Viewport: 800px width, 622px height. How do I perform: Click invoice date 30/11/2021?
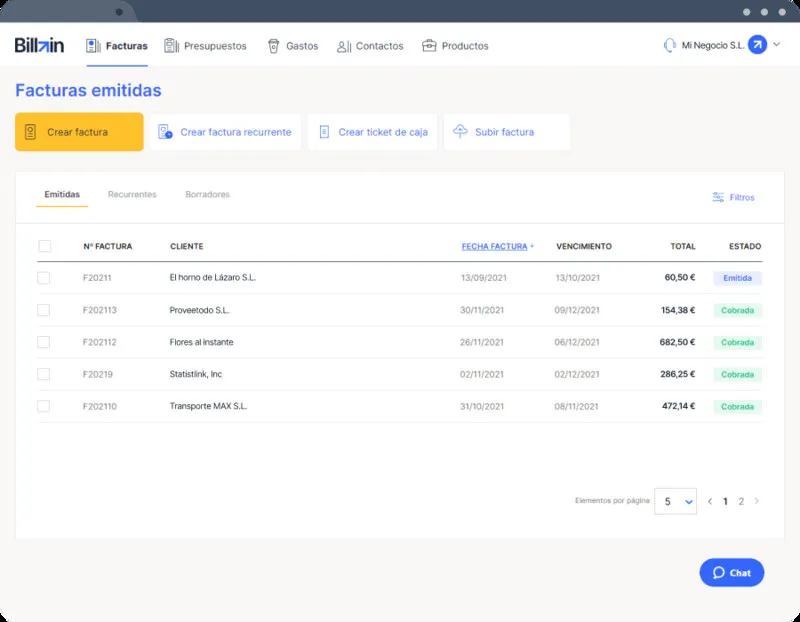[x=482, y=310]
